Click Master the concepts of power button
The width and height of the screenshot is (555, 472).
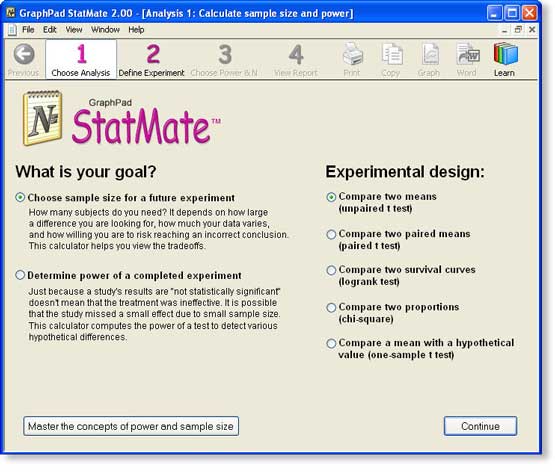pos(131,426)
